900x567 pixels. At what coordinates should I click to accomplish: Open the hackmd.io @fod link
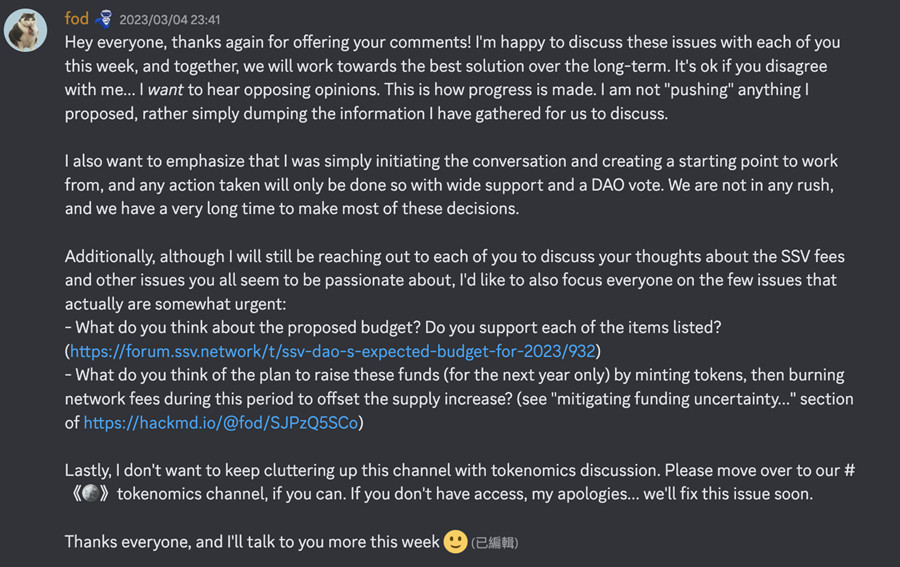click(x=220, y=423)
